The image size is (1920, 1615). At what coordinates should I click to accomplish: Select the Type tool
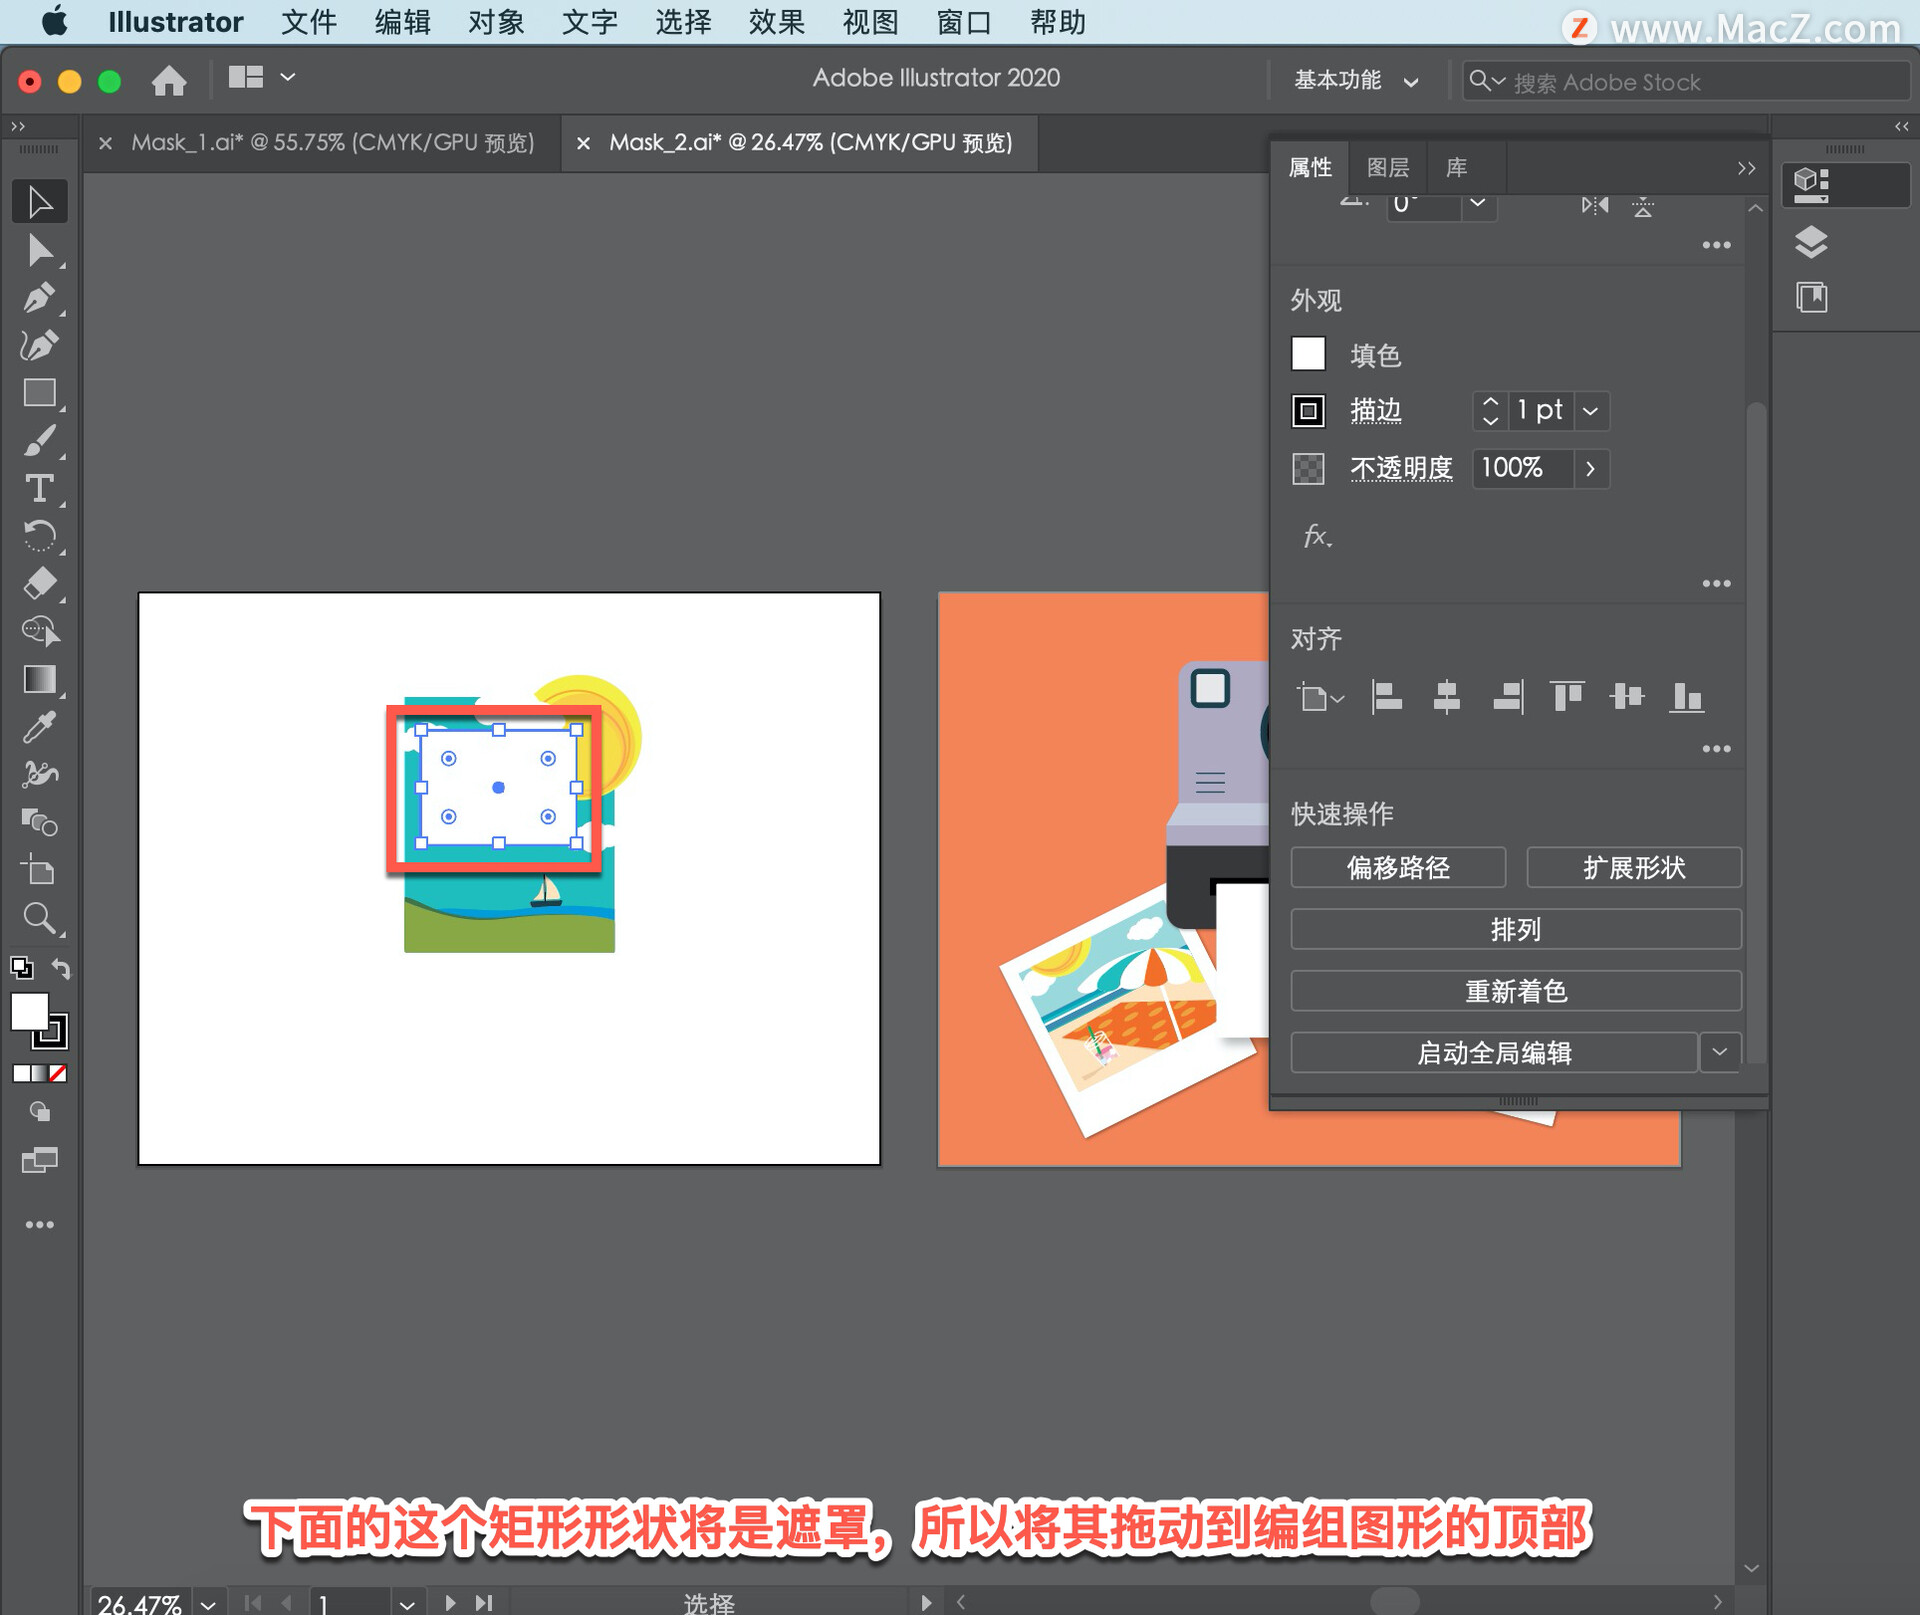coord(40,488)
